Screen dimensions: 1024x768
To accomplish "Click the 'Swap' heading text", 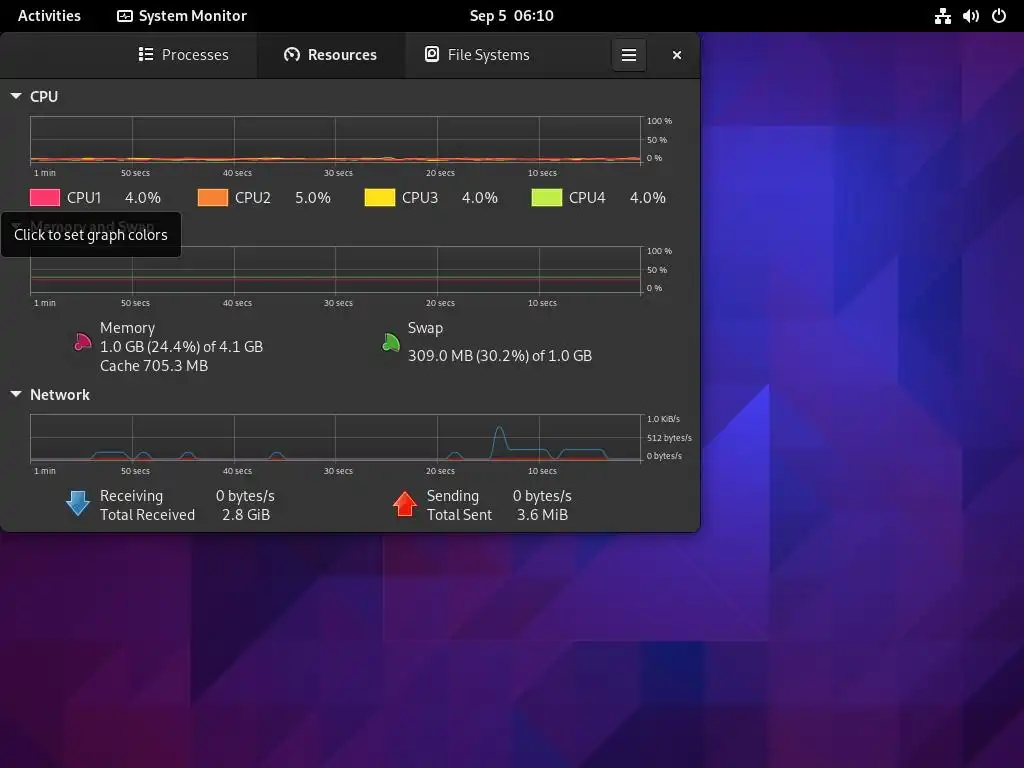I will (425, 328).
